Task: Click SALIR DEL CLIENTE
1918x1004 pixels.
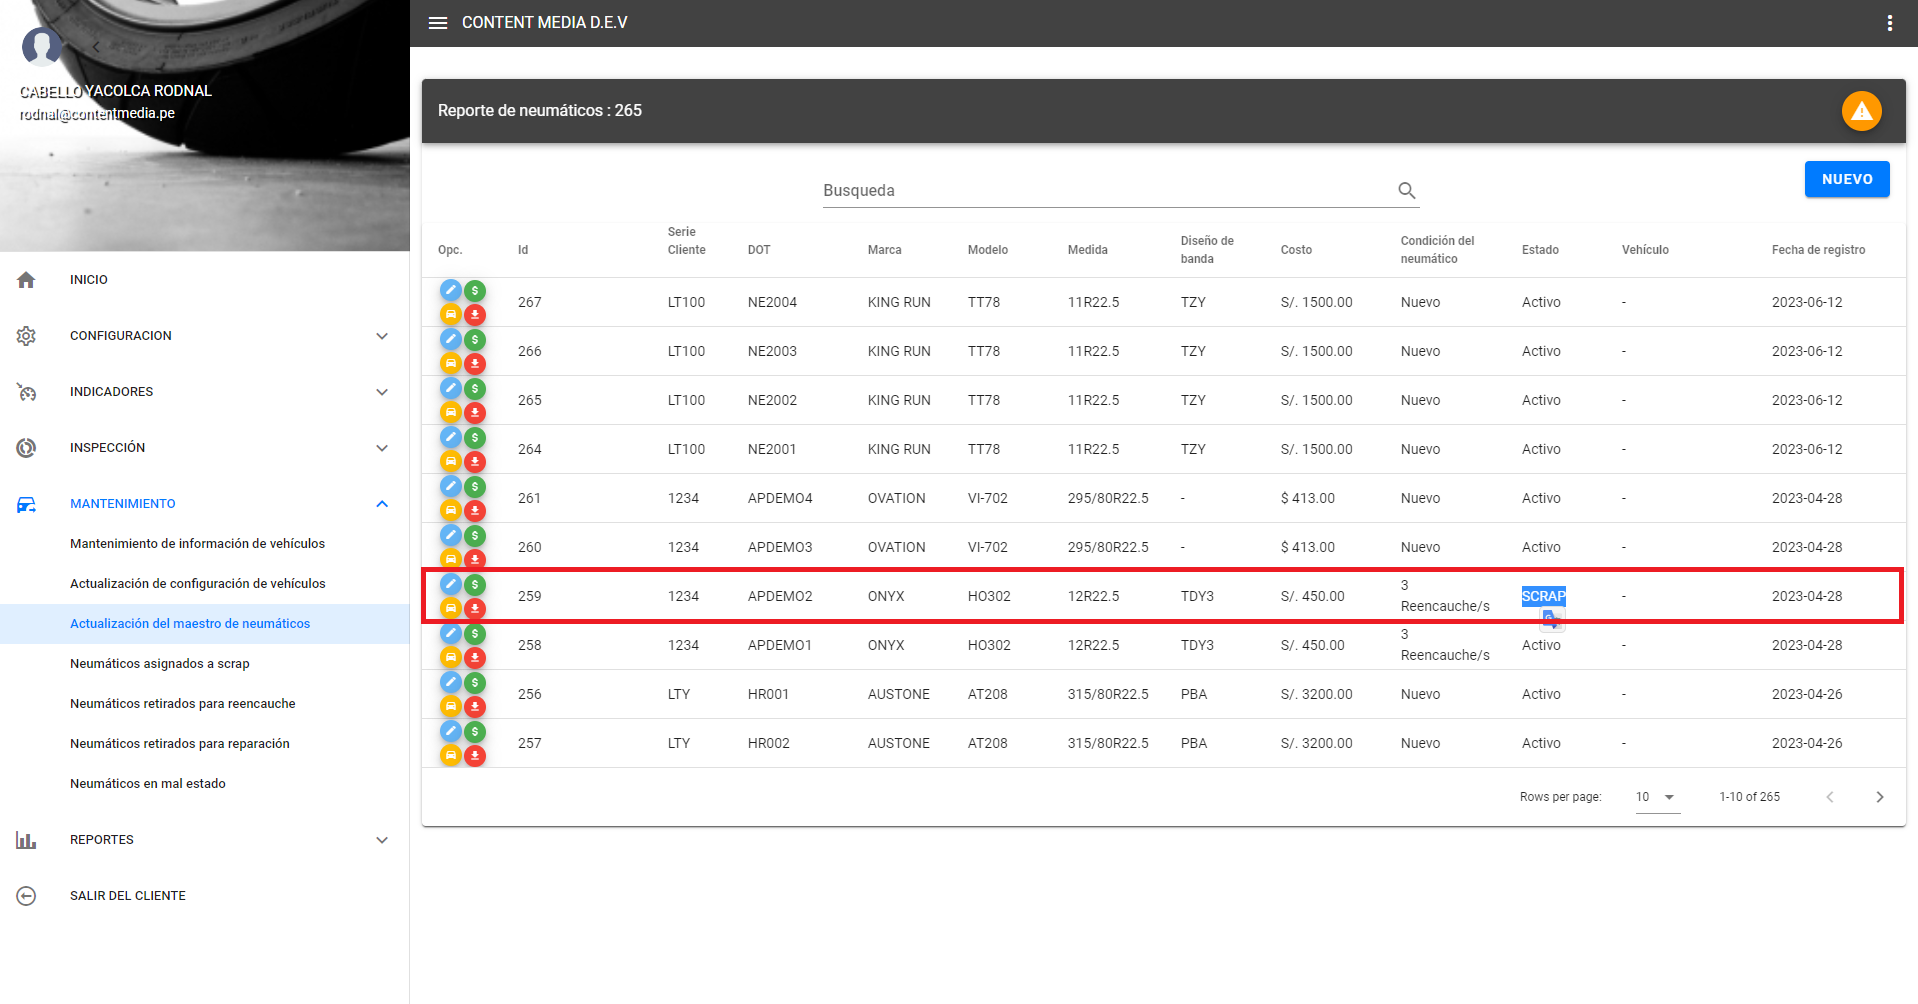Action: click(x=128, y=896)
